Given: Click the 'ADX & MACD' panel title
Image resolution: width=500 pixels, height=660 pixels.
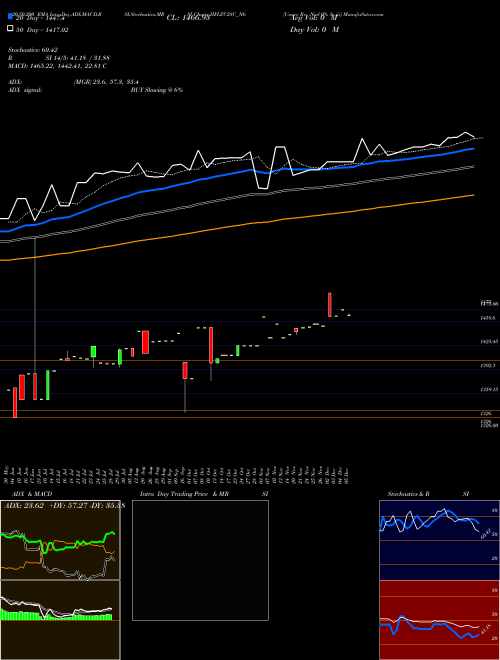Looking at the screenshot, I should coord(32,494).
